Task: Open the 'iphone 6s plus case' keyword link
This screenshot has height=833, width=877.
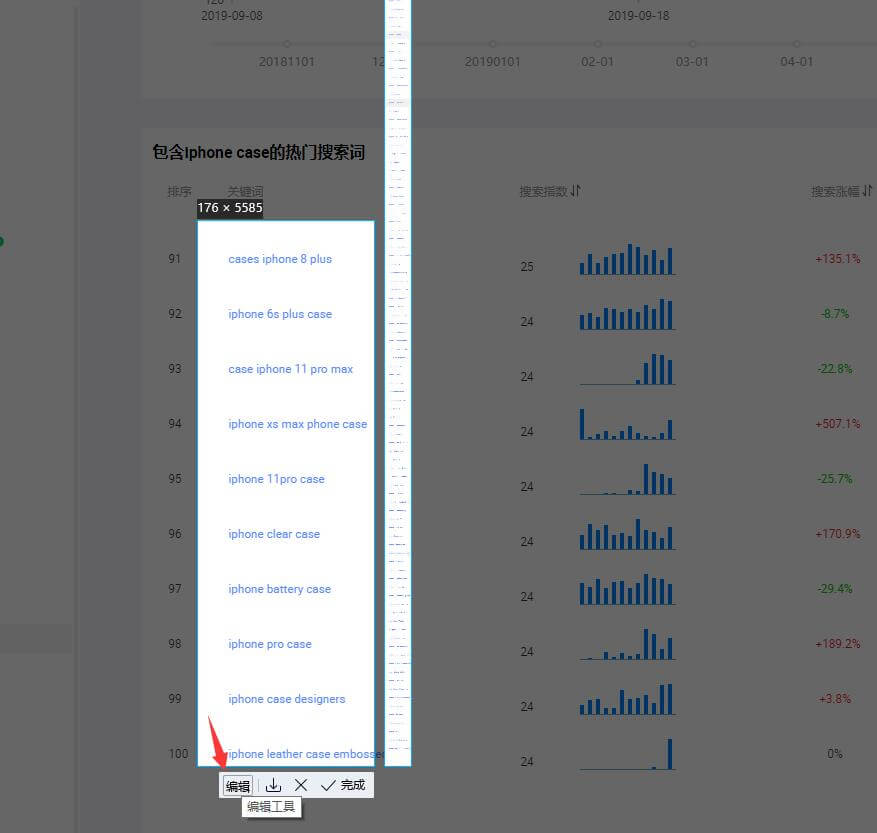Action: pyautogui.click(x=280, y=314)
